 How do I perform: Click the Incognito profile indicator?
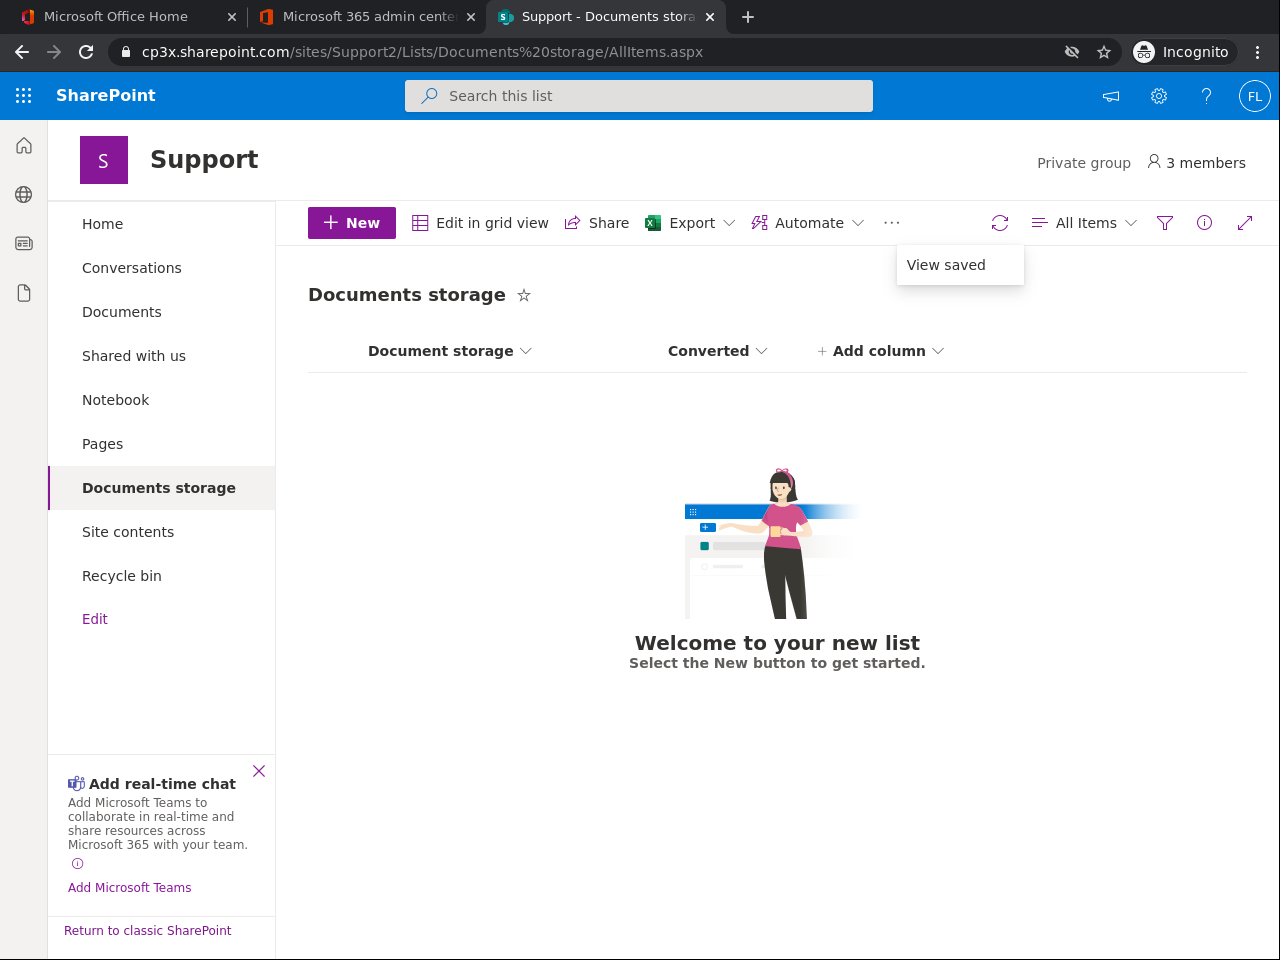point(1183,52)
